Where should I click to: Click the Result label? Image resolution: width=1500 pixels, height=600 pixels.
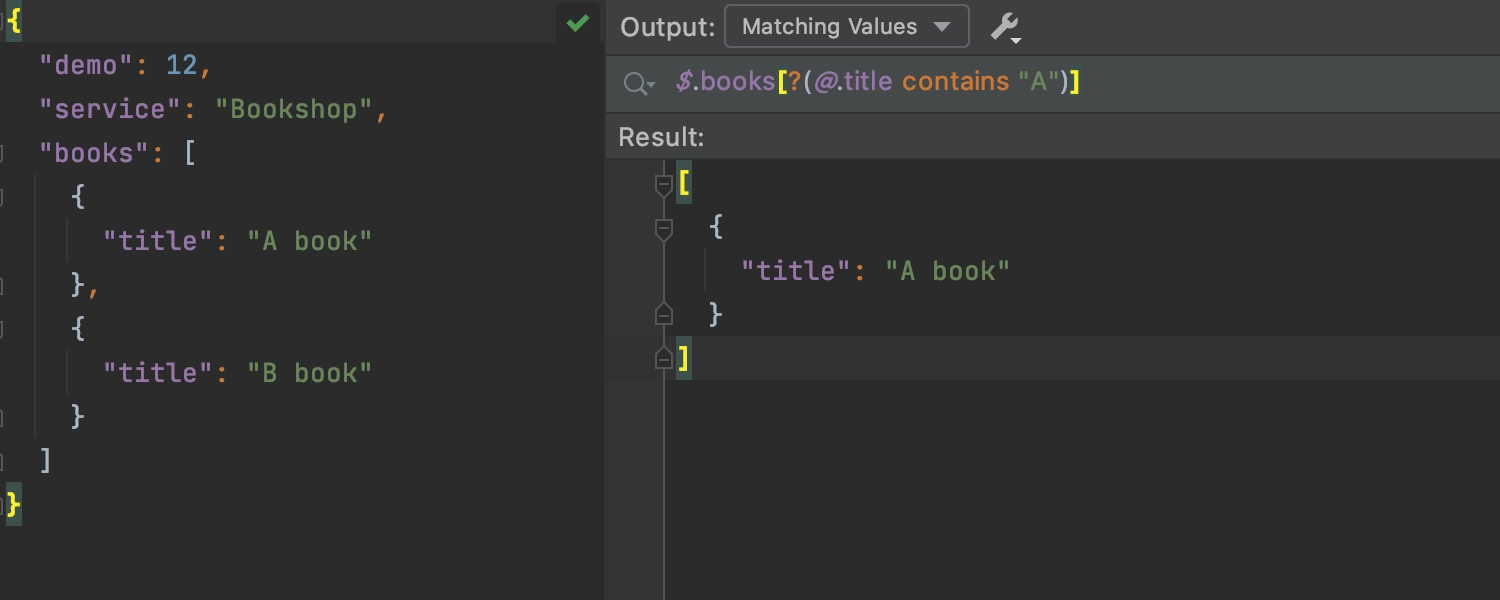click(661, 137)
